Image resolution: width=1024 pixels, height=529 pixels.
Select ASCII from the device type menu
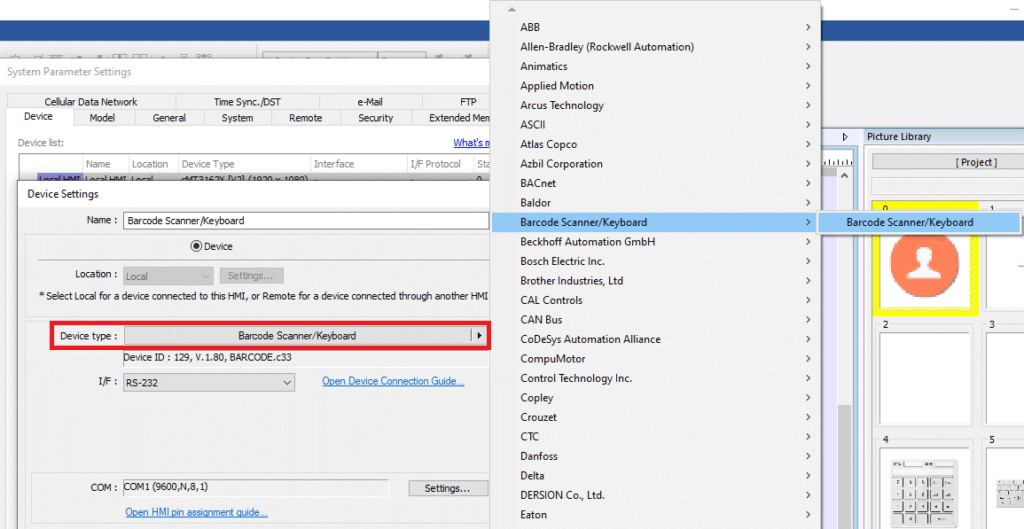(655, 125)
